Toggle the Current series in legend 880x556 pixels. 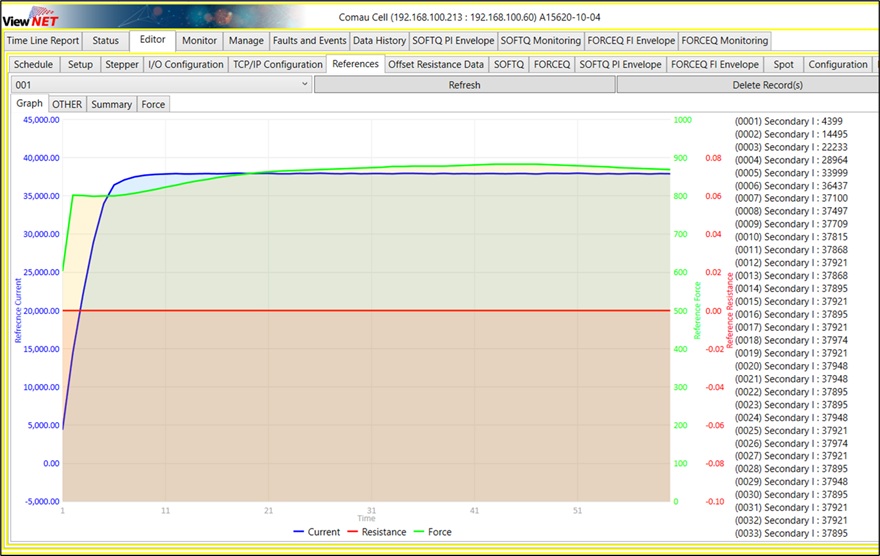(x=316, y=532)
